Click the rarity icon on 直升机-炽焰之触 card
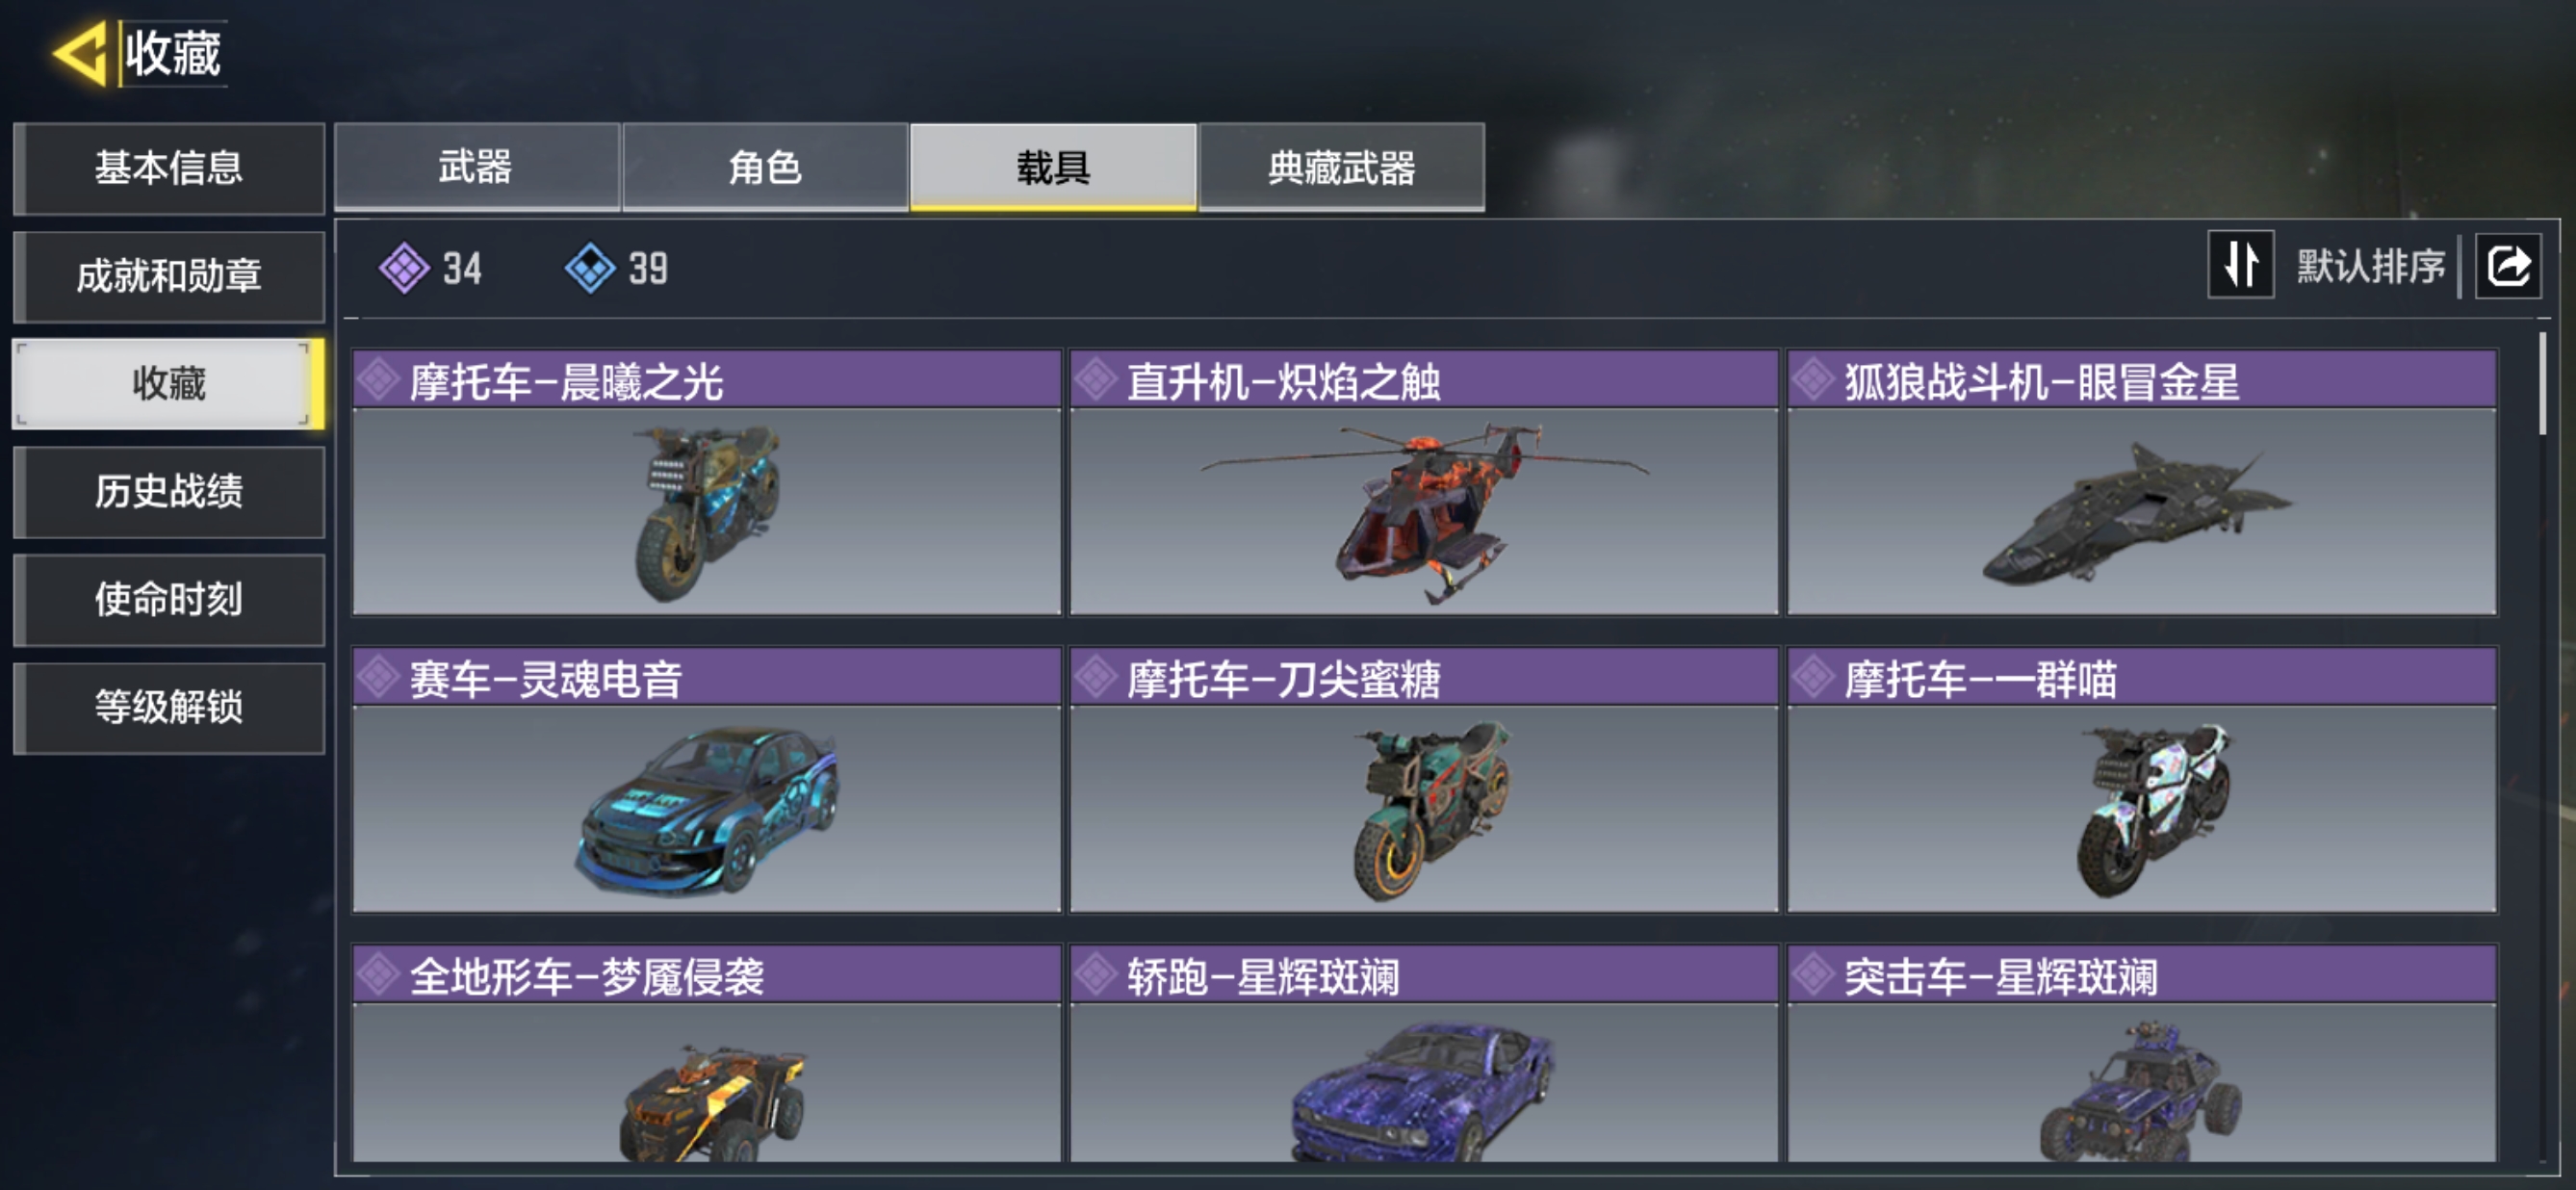 tap(1097, 381)
